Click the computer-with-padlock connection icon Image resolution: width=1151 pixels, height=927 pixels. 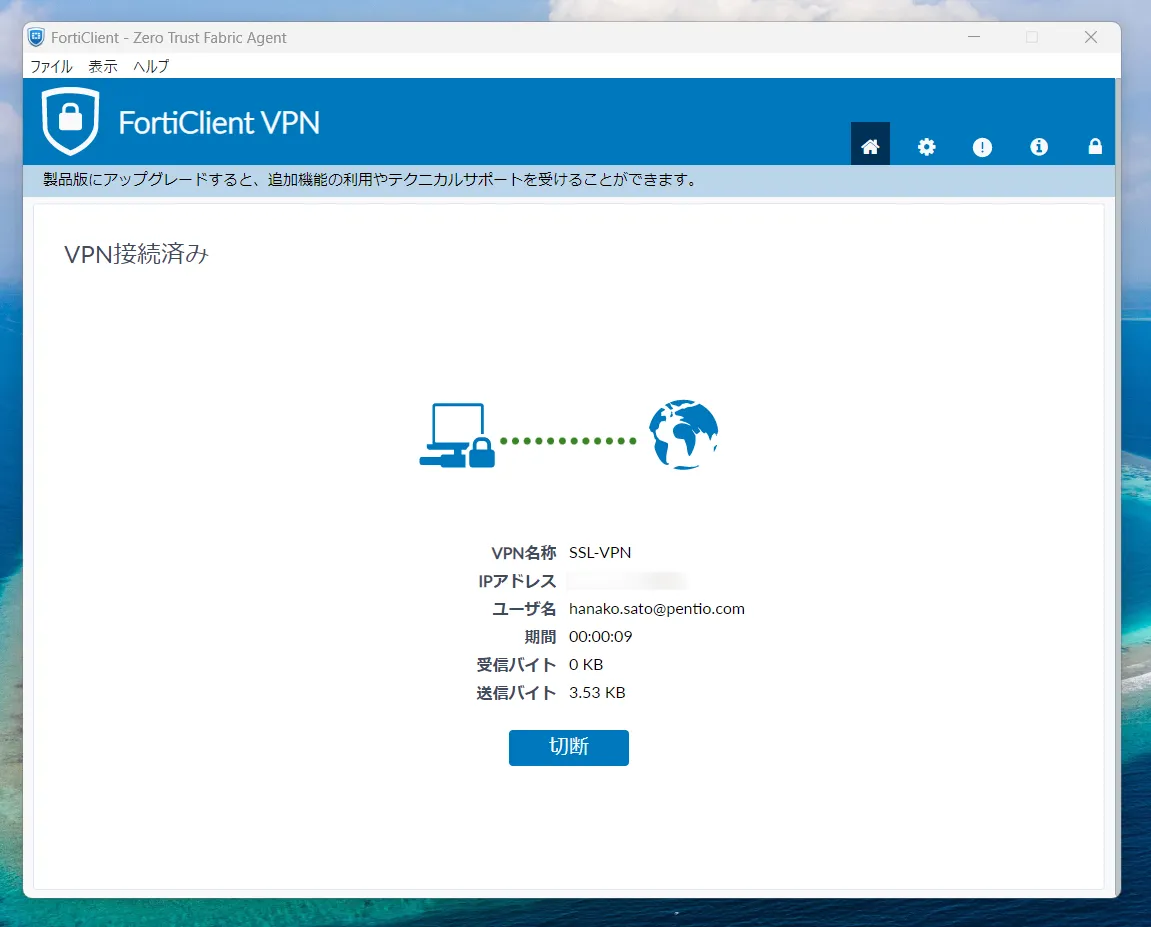tap(456, 434)
